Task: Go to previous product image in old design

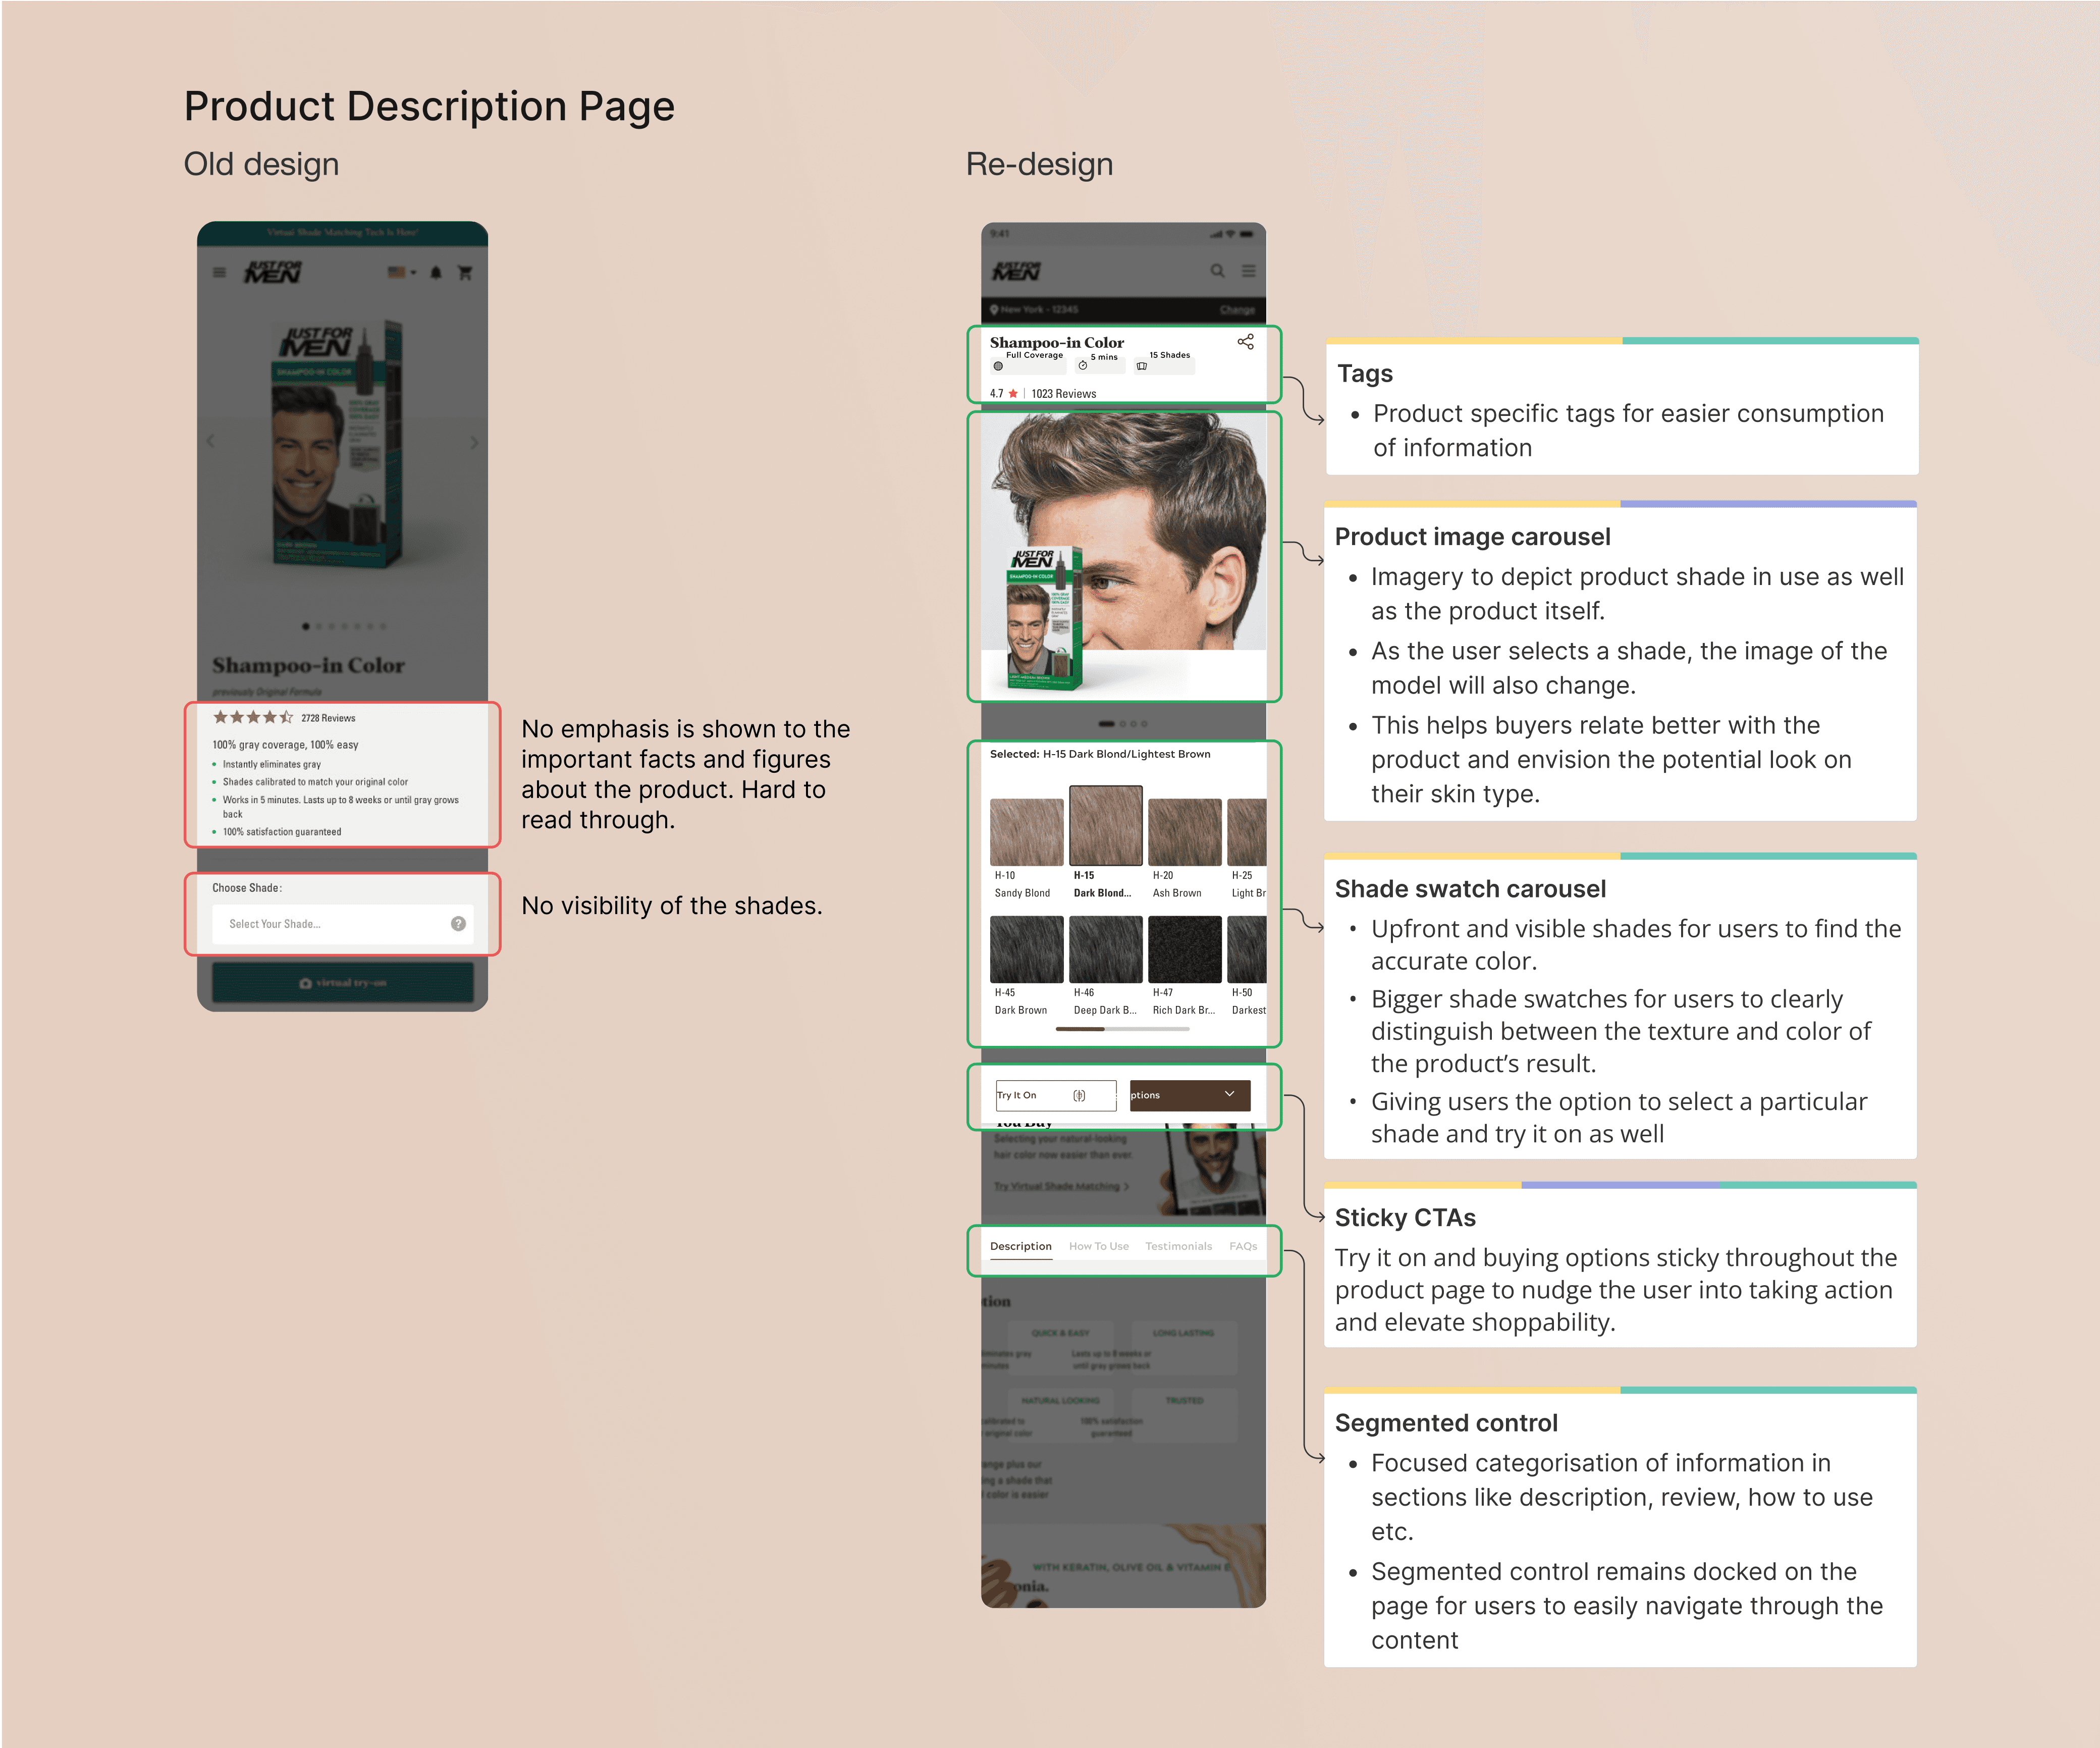Action: (x=210, y=441)
